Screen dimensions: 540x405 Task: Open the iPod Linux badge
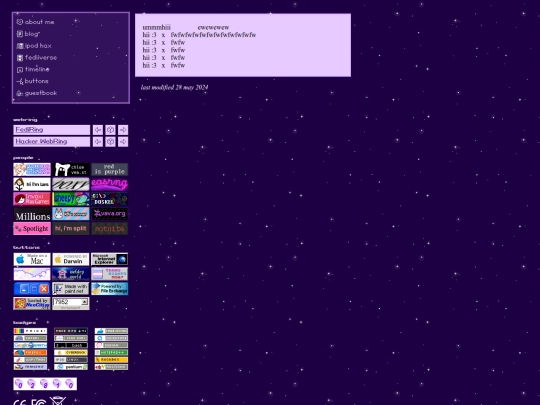pyautogui.click(x=71, y=360)
